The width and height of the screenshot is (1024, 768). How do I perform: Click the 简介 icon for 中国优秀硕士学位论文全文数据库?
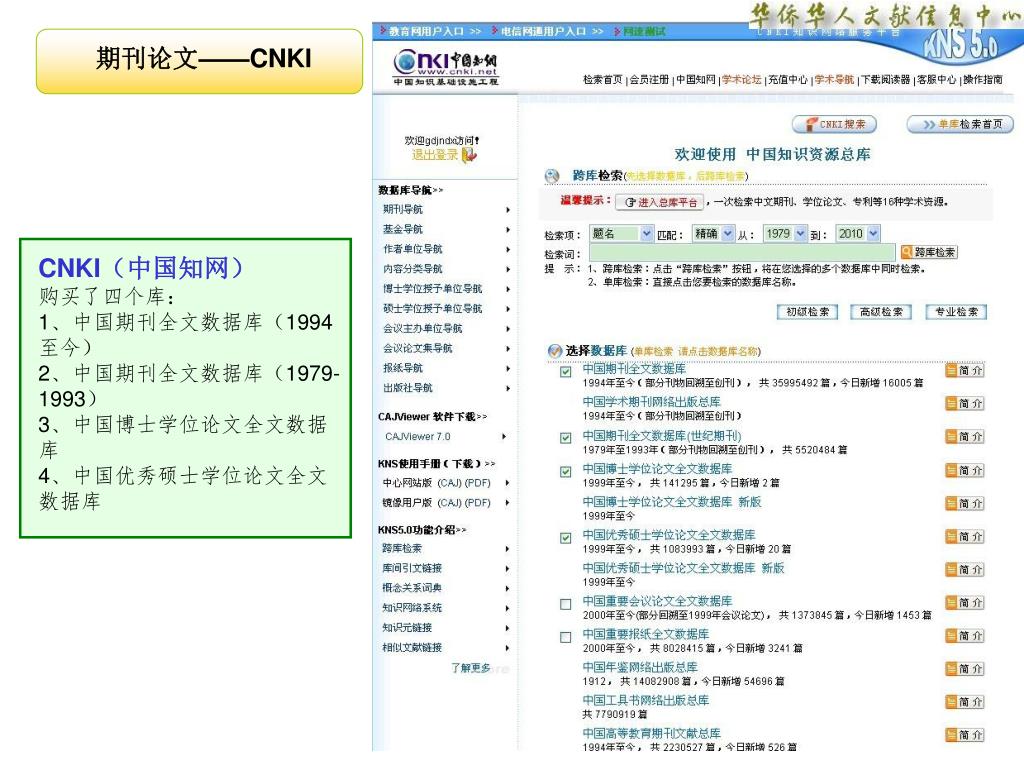coord(965,537)
